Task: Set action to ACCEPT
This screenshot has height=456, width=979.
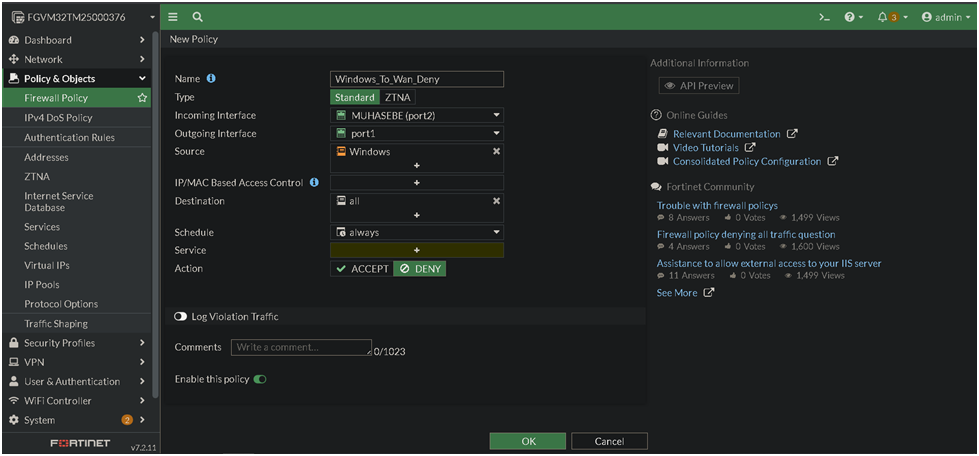Action: 362,269
